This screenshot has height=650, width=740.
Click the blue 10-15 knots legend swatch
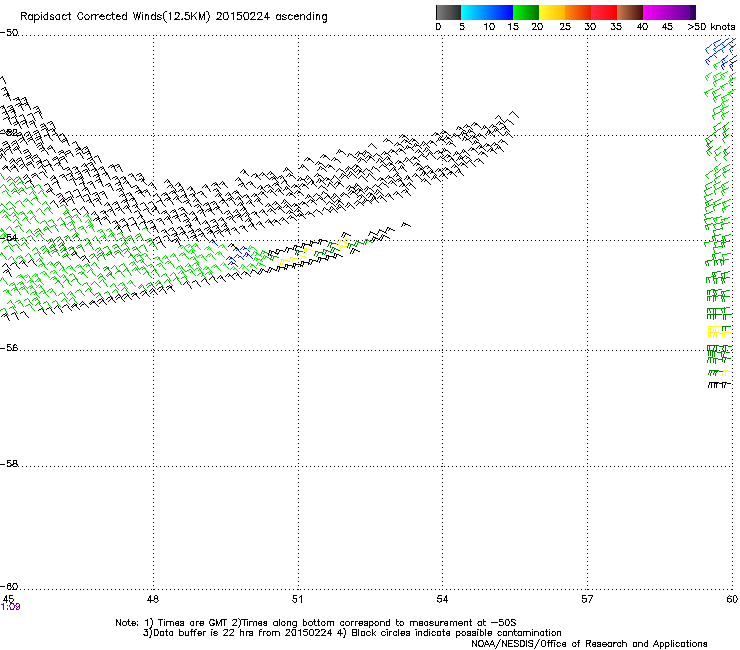tap(500, 12)
